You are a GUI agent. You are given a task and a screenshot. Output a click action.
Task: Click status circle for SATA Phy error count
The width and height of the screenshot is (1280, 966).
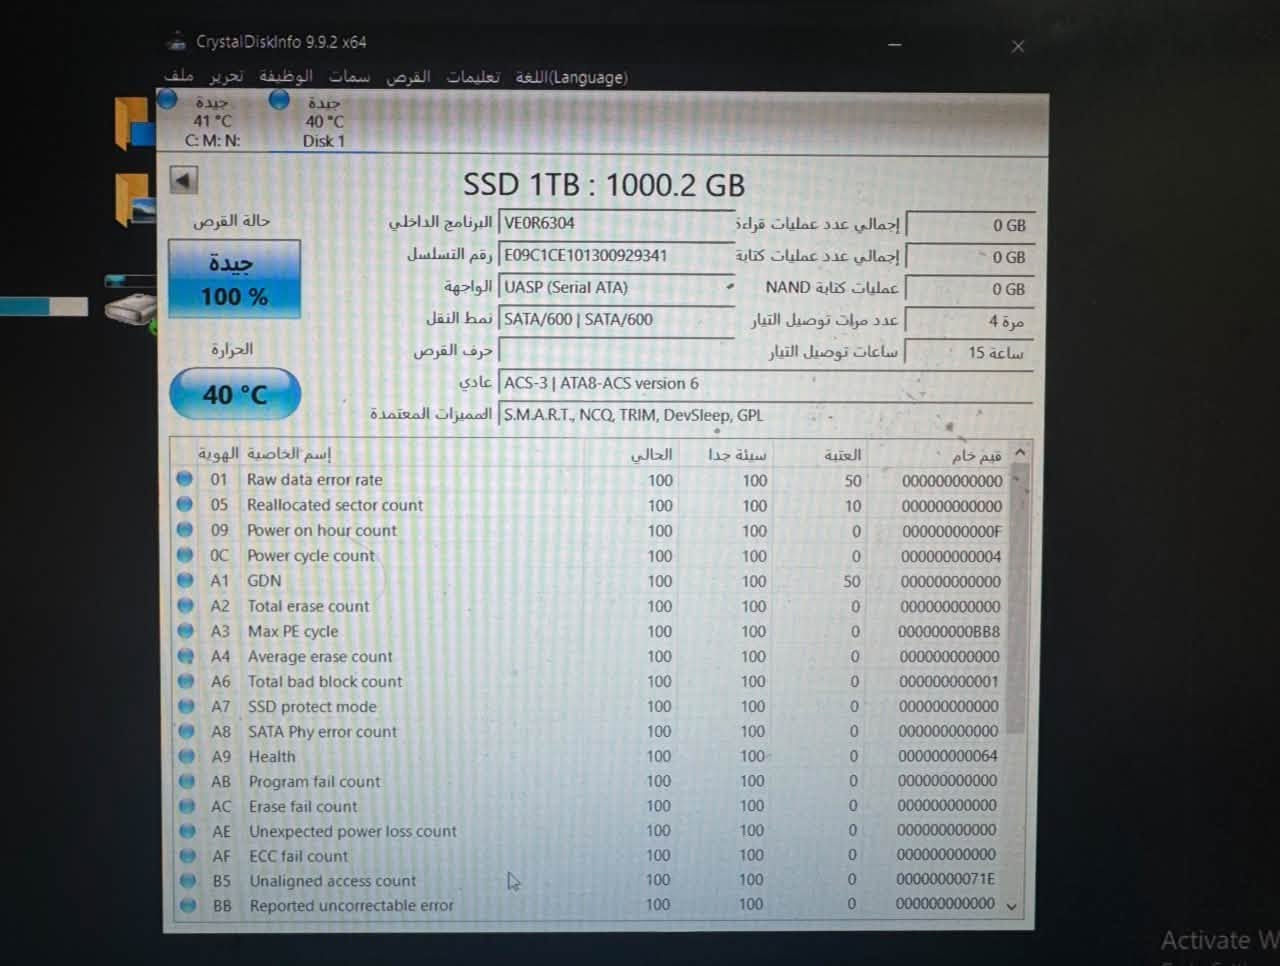tap(186, 731)
